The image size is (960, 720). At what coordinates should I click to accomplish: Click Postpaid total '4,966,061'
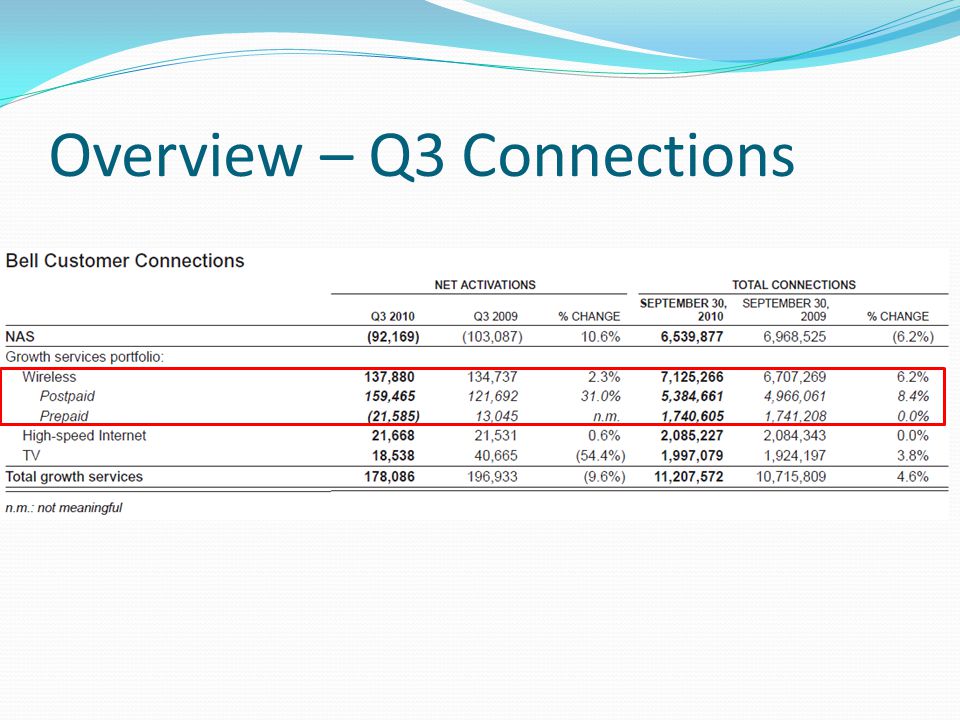795,397
